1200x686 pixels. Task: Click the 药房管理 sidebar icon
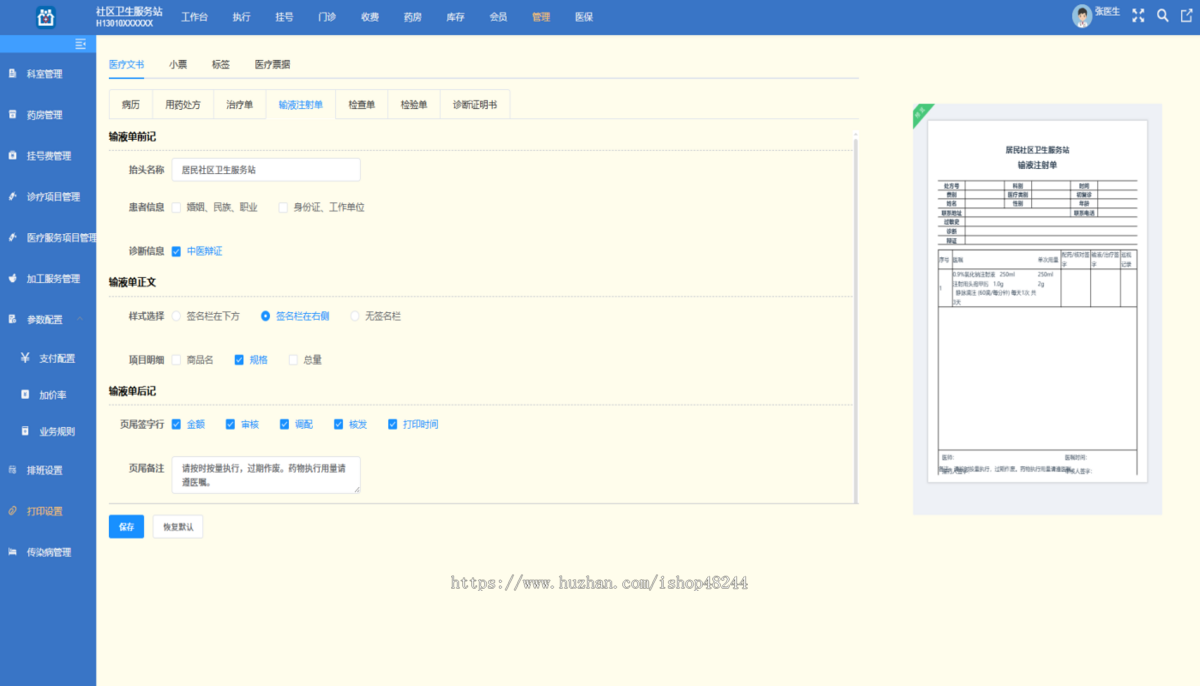[x=12, y=115]
